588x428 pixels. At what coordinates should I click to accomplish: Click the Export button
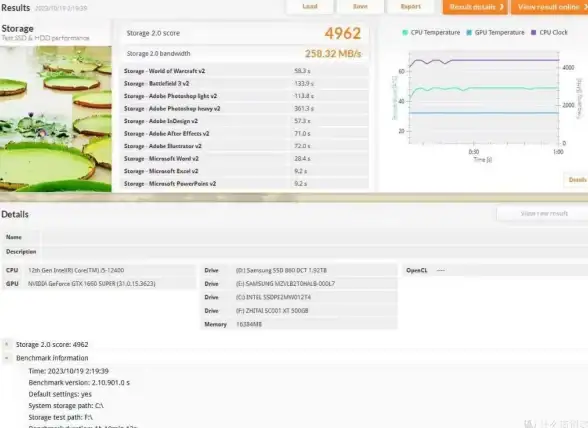[x=411, y=7]
